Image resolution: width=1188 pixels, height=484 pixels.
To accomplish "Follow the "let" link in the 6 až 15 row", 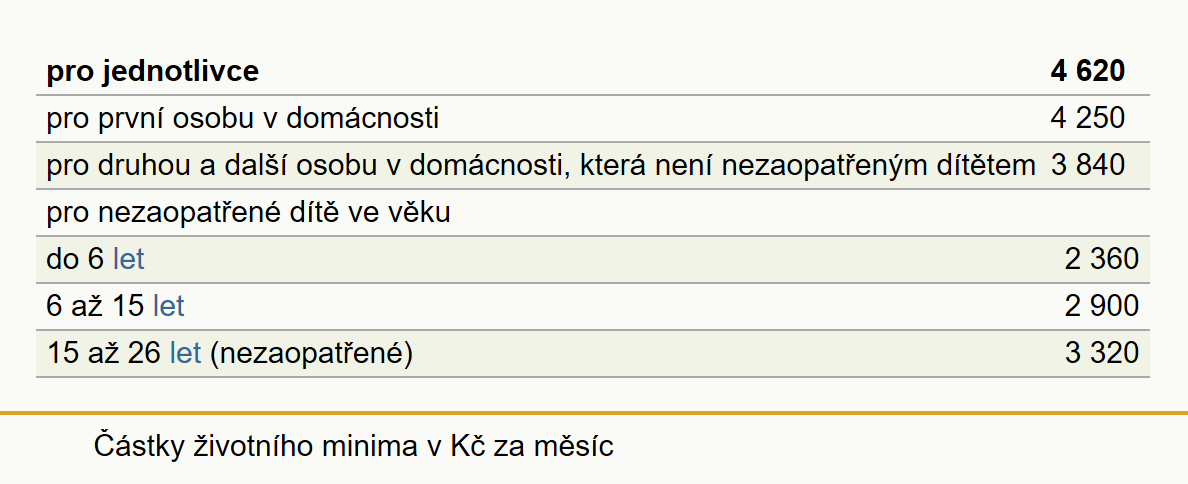I will [x=168, y=306].
